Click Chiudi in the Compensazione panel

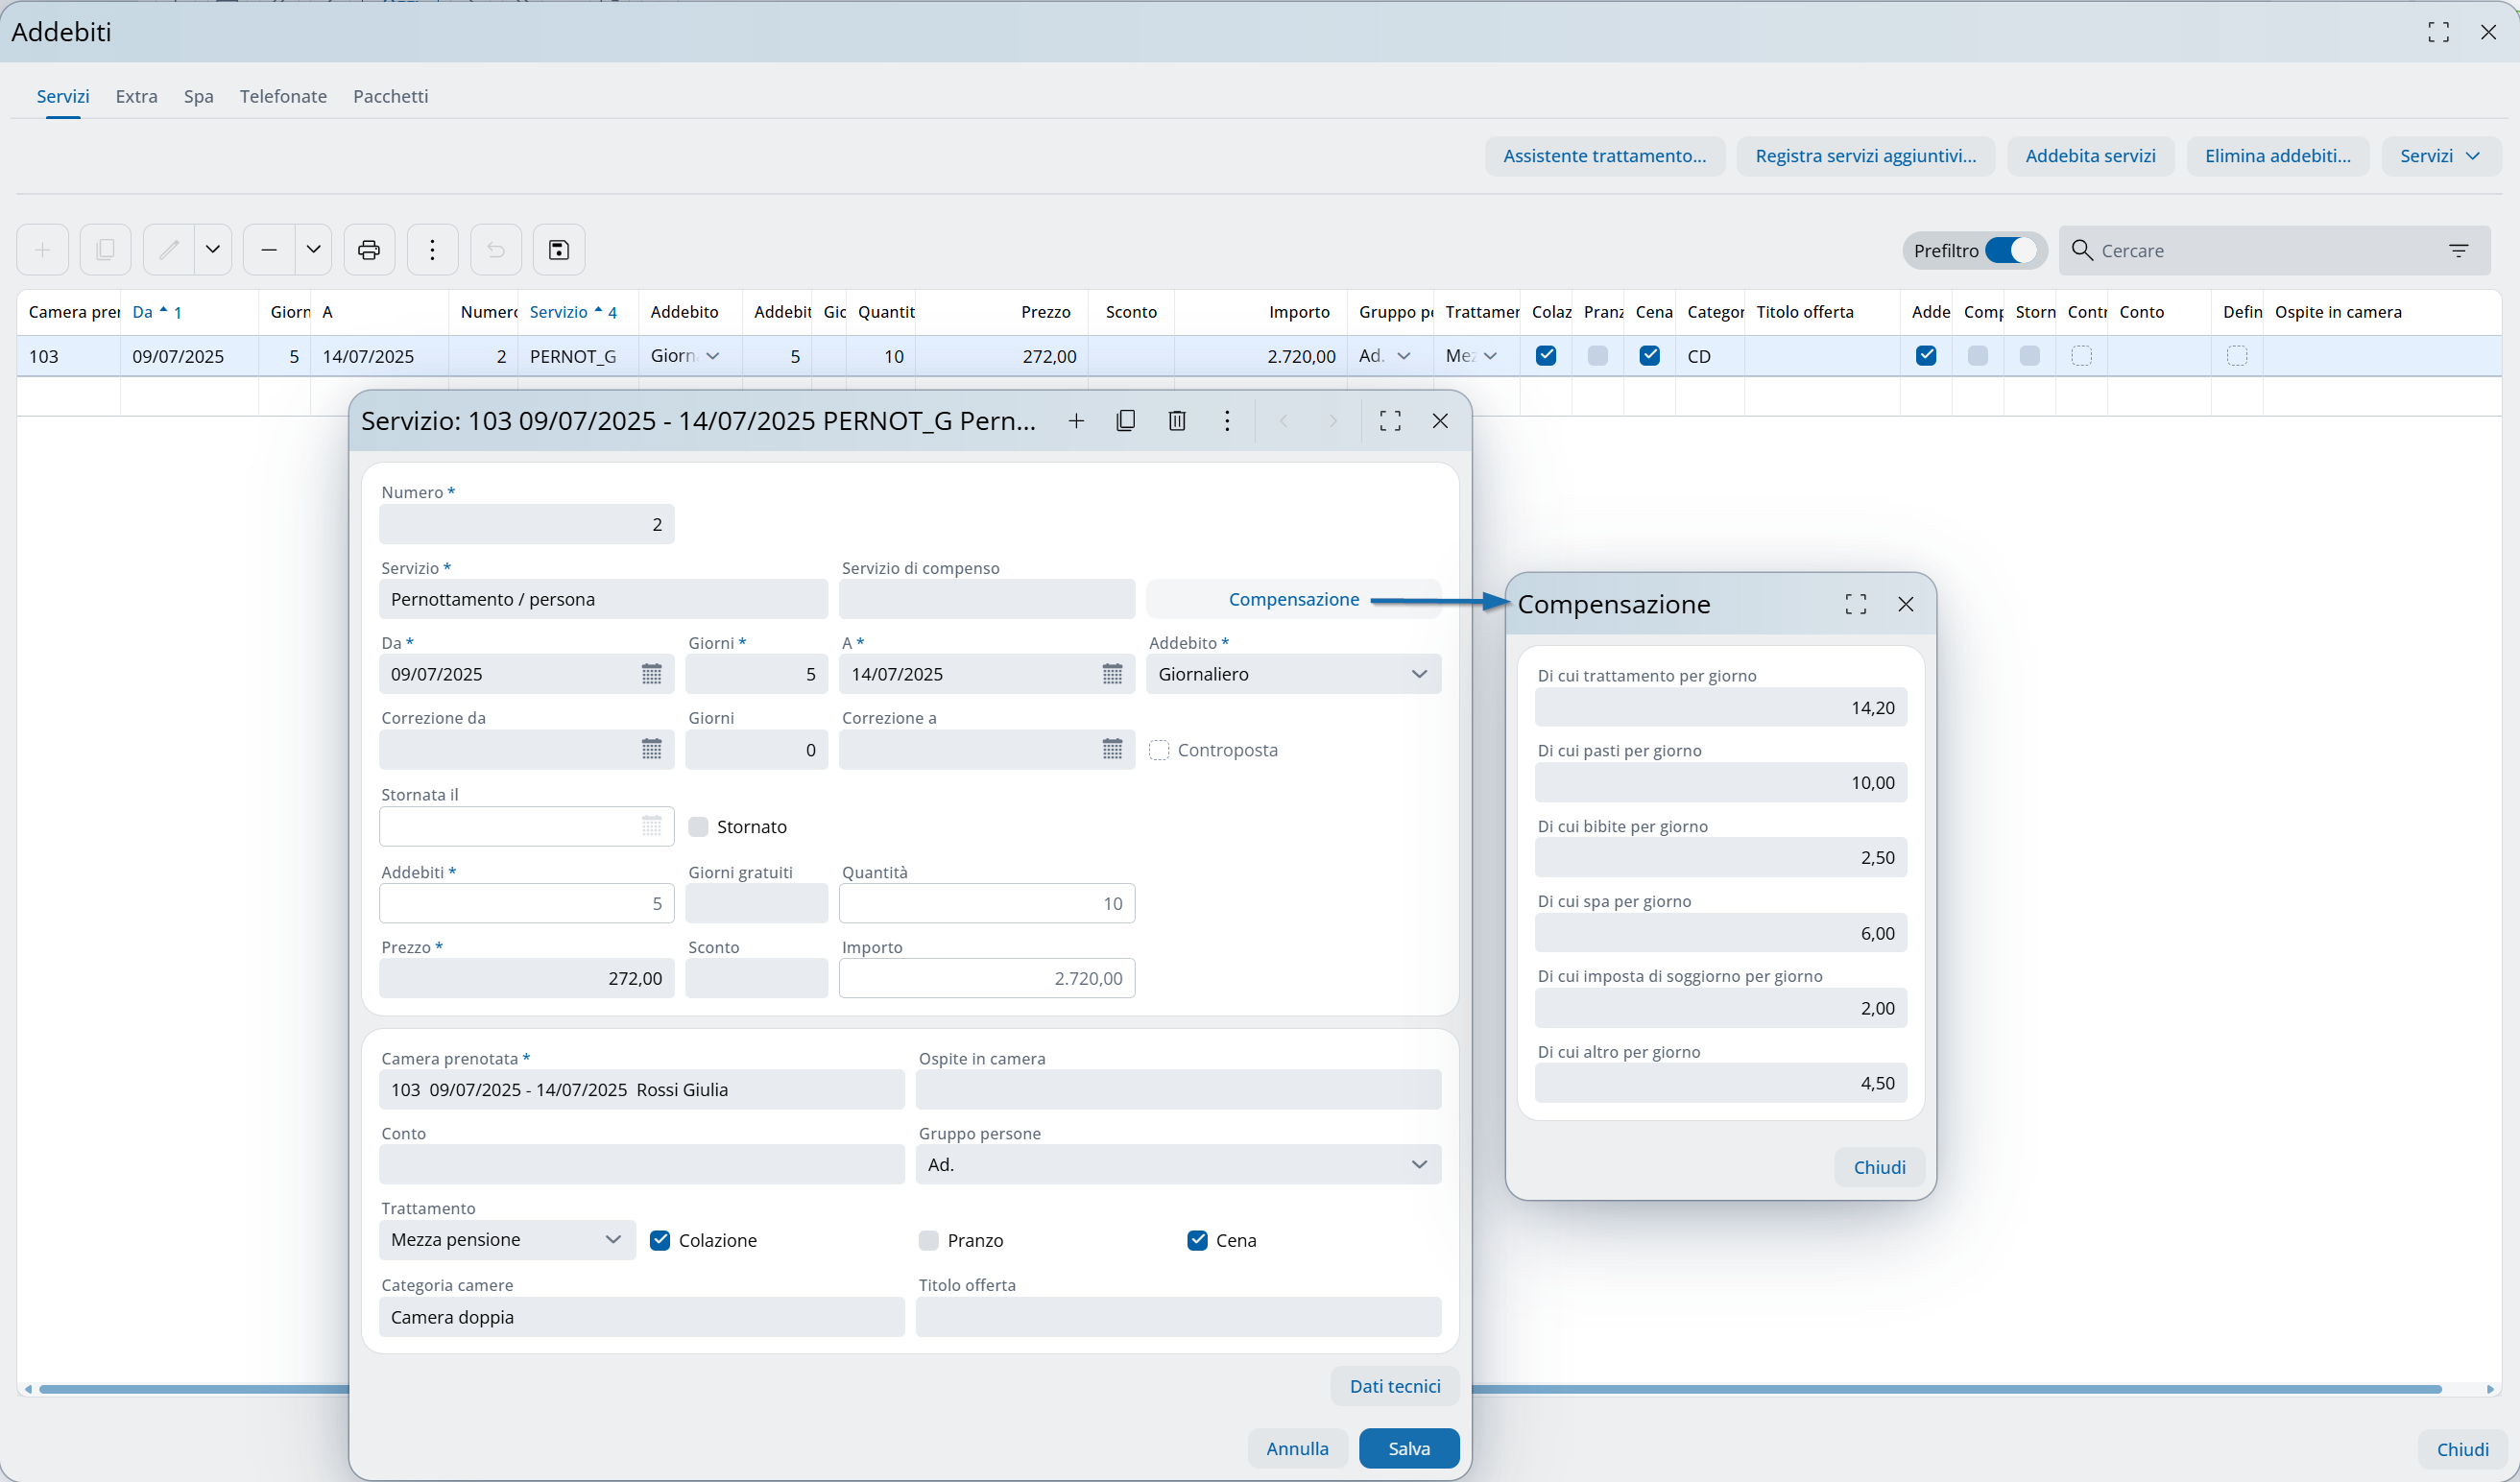coord(1879,1167)
